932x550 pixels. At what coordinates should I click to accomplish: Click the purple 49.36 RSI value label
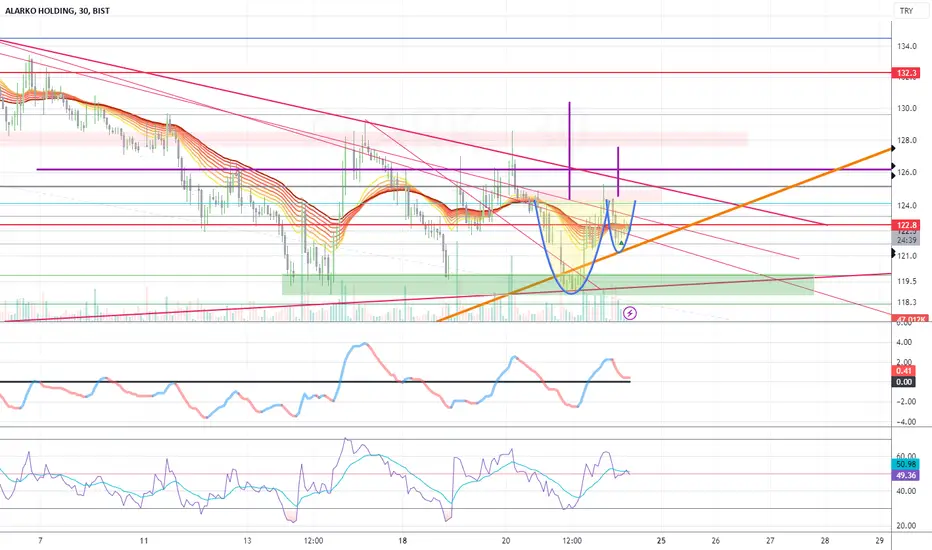coord(906,476)
